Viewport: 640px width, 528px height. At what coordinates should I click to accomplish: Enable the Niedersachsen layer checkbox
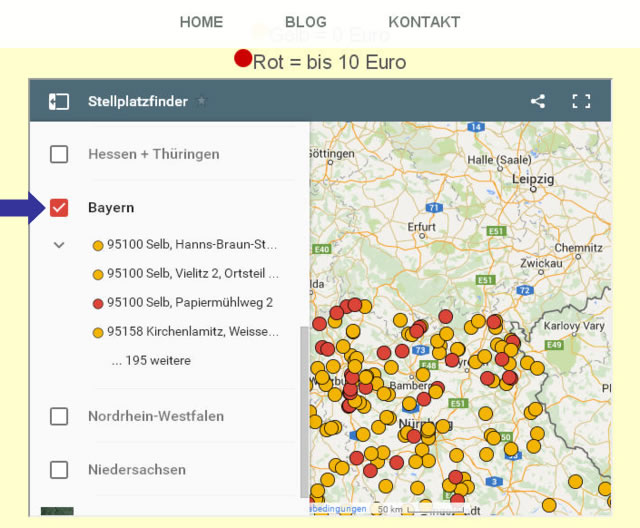pos(59,470)
